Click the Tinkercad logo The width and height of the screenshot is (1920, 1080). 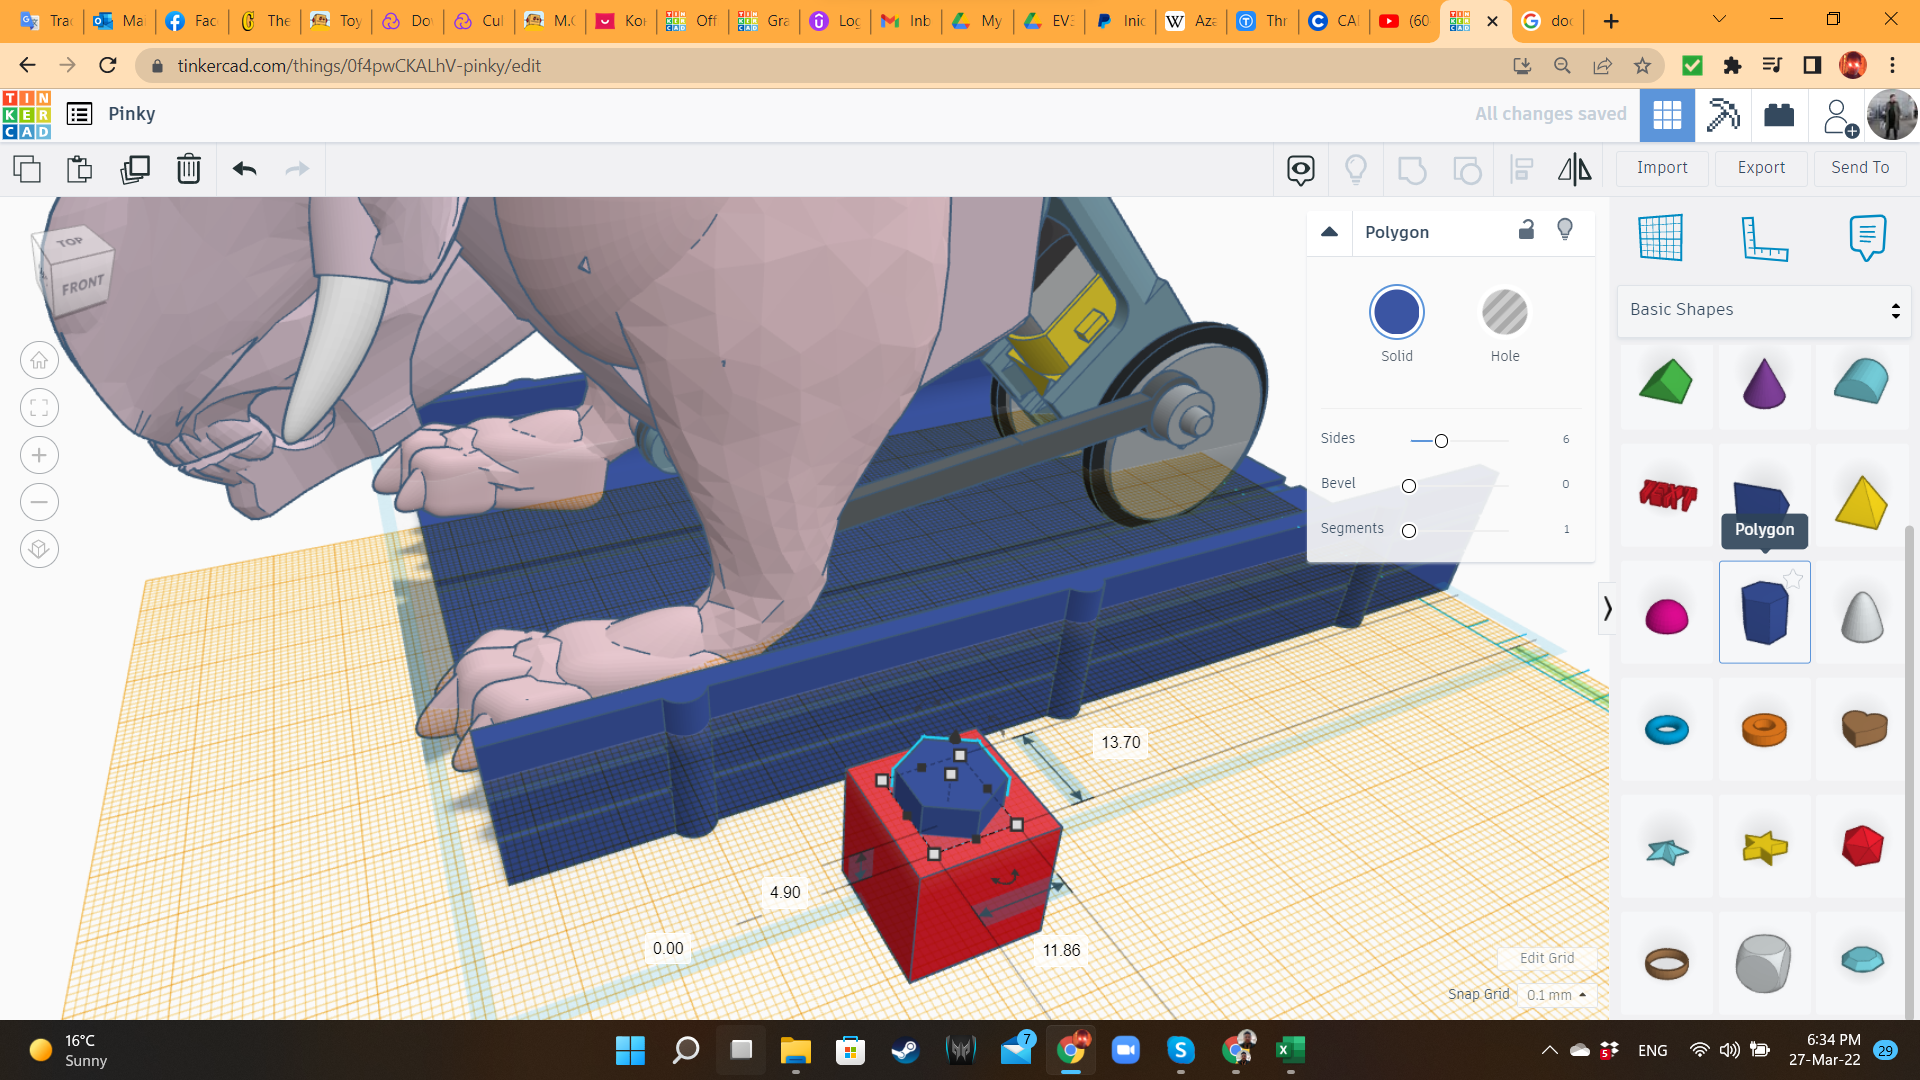tap(27, 114)
